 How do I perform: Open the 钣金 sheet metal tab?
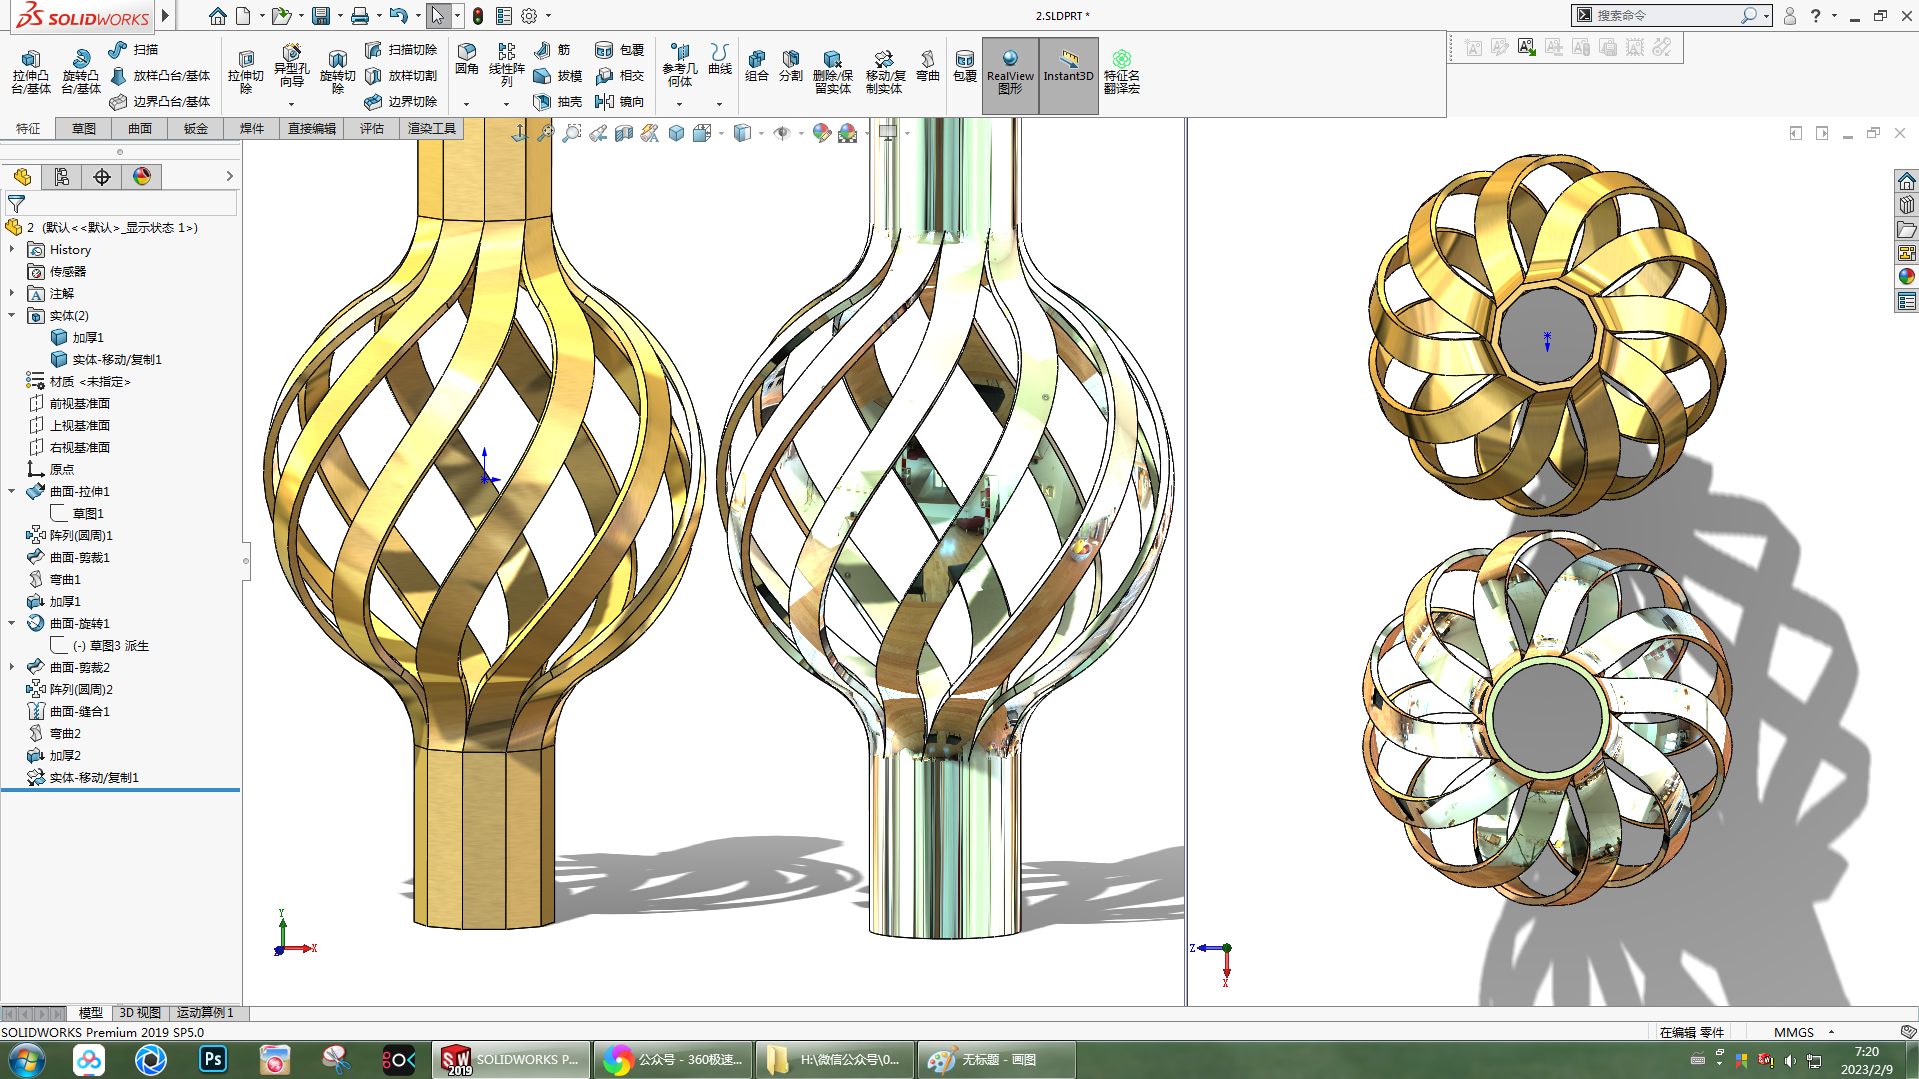point(196,128)
